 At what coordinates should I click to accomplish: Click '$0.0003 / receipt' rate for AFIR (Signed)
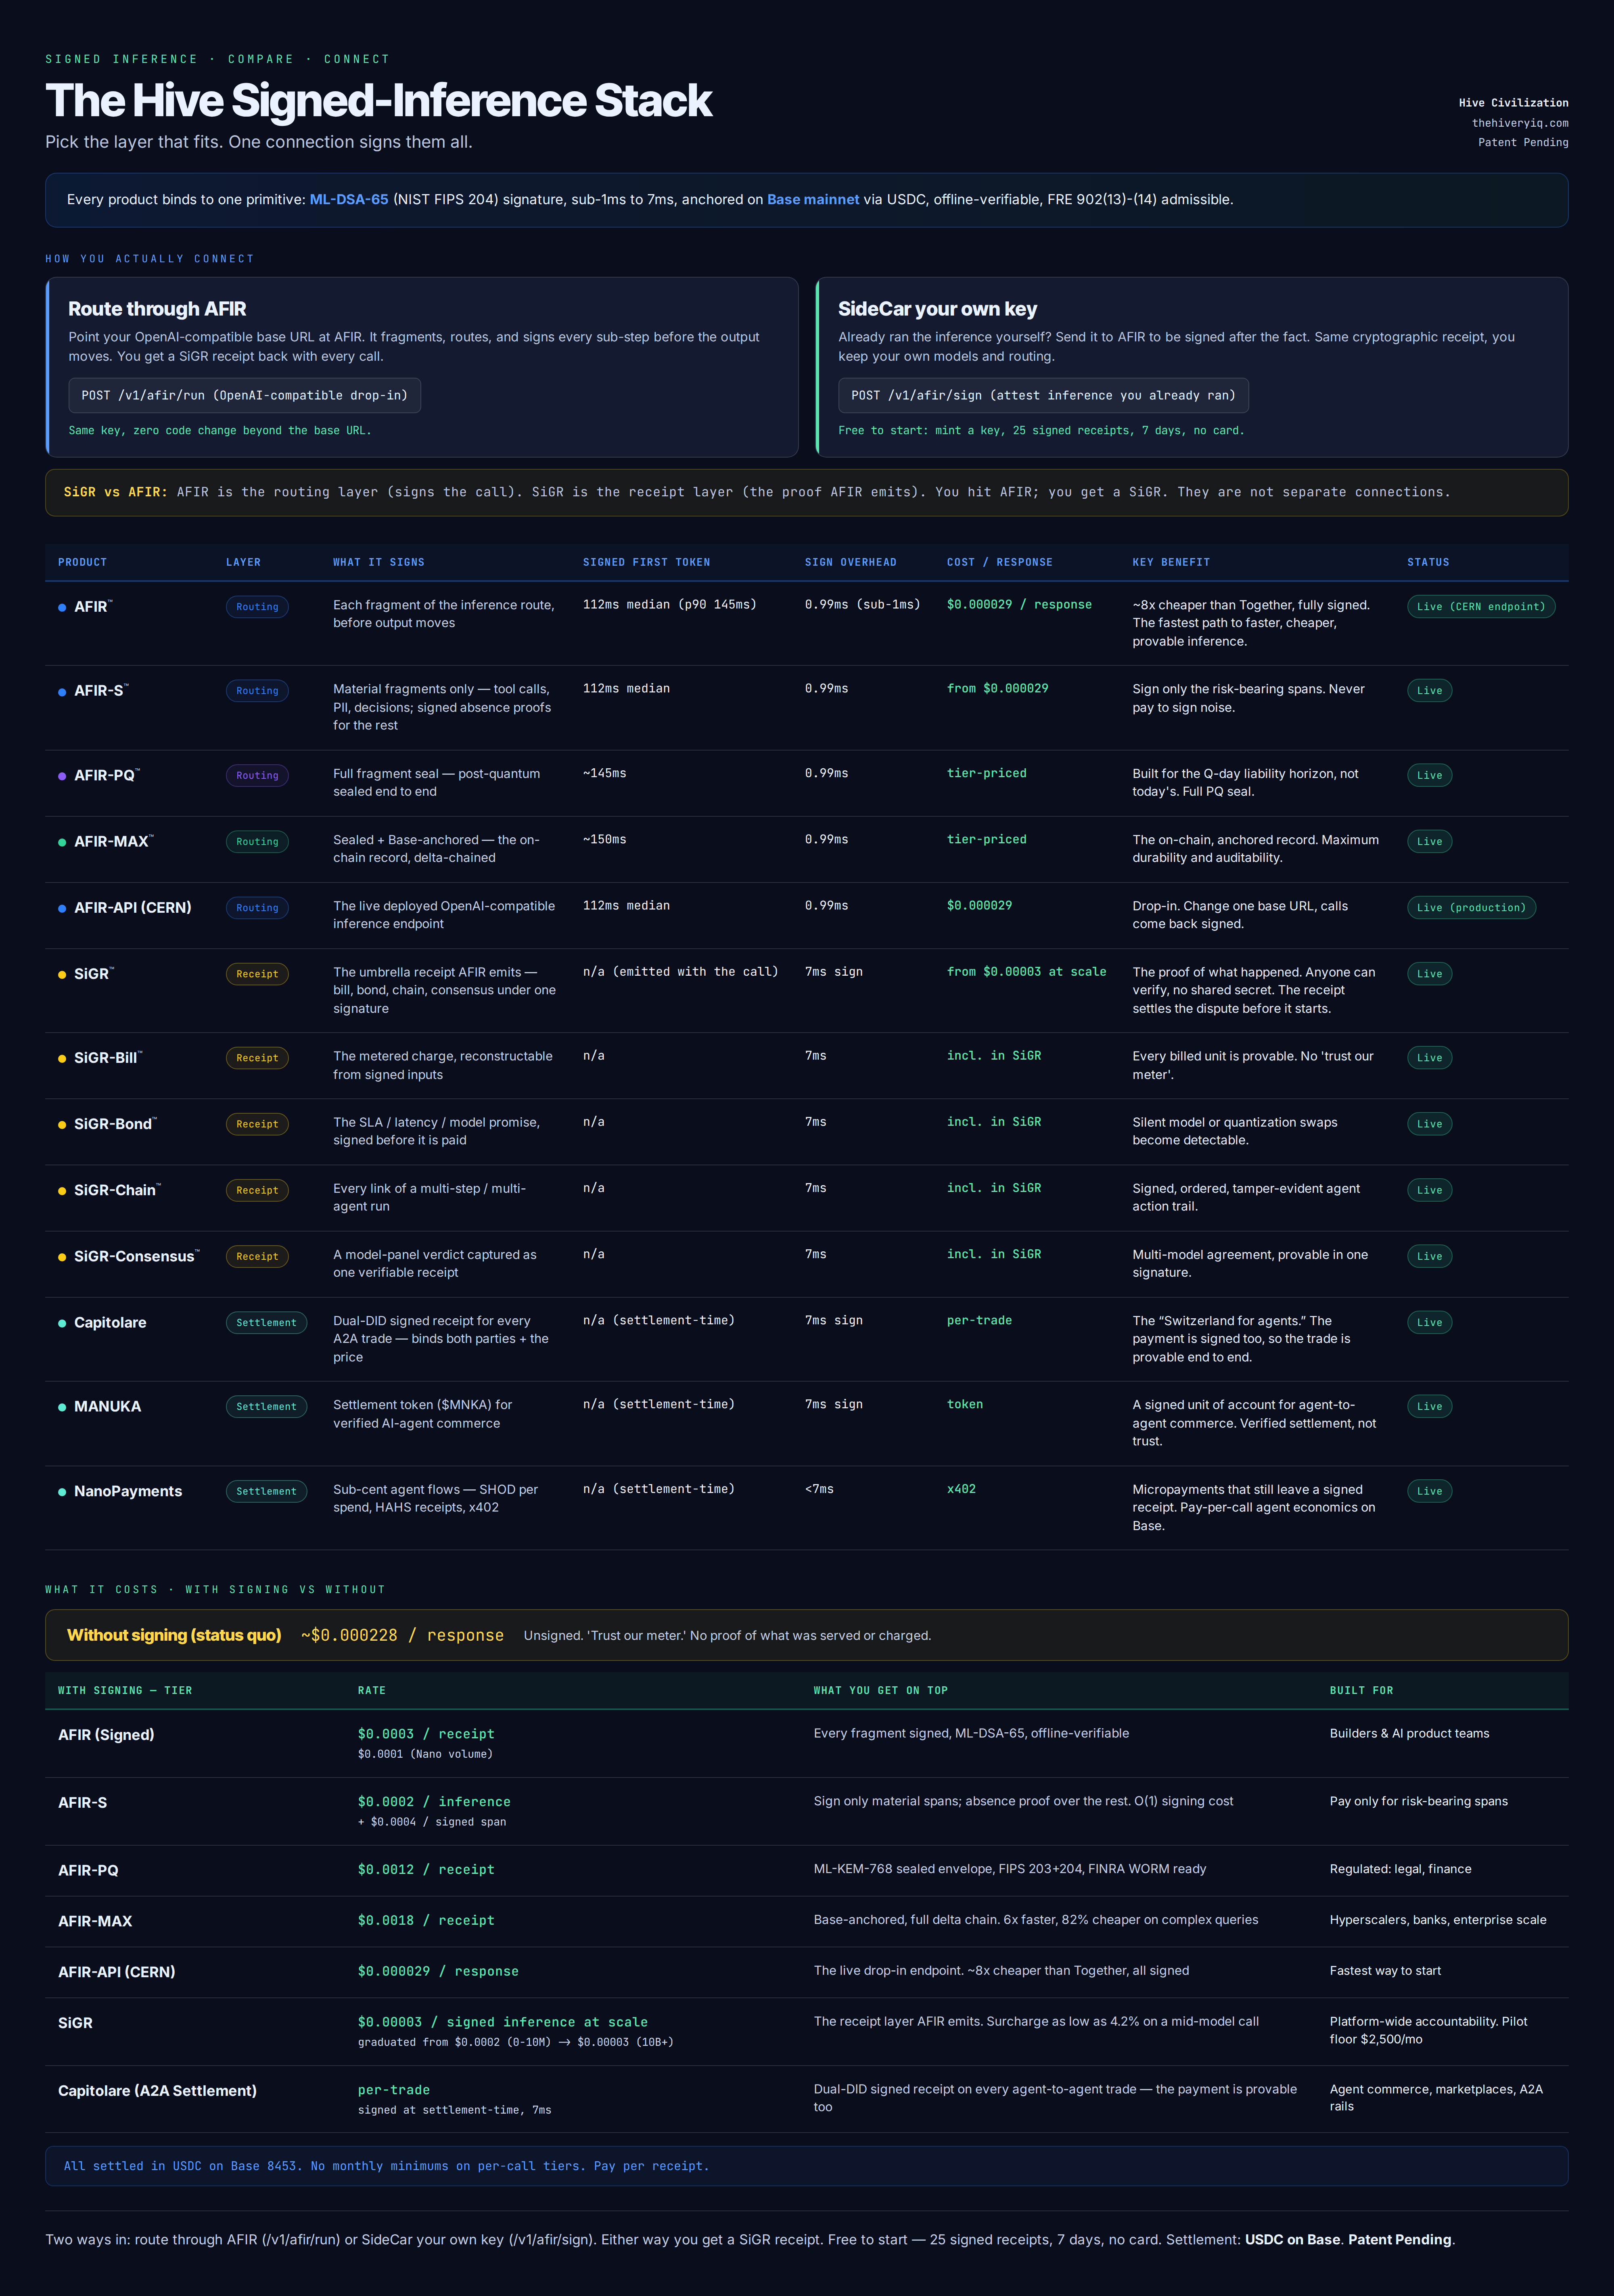pyautogui.click(x=426, y=1734)
